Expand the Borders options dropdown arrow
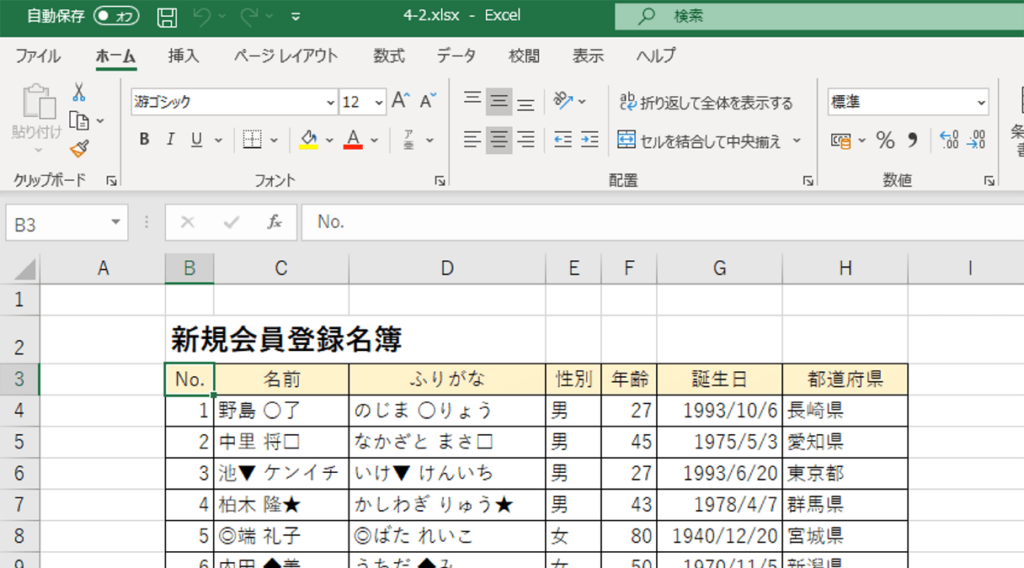The height and width of the screenshot is (568, 1024). click(274, 140)
